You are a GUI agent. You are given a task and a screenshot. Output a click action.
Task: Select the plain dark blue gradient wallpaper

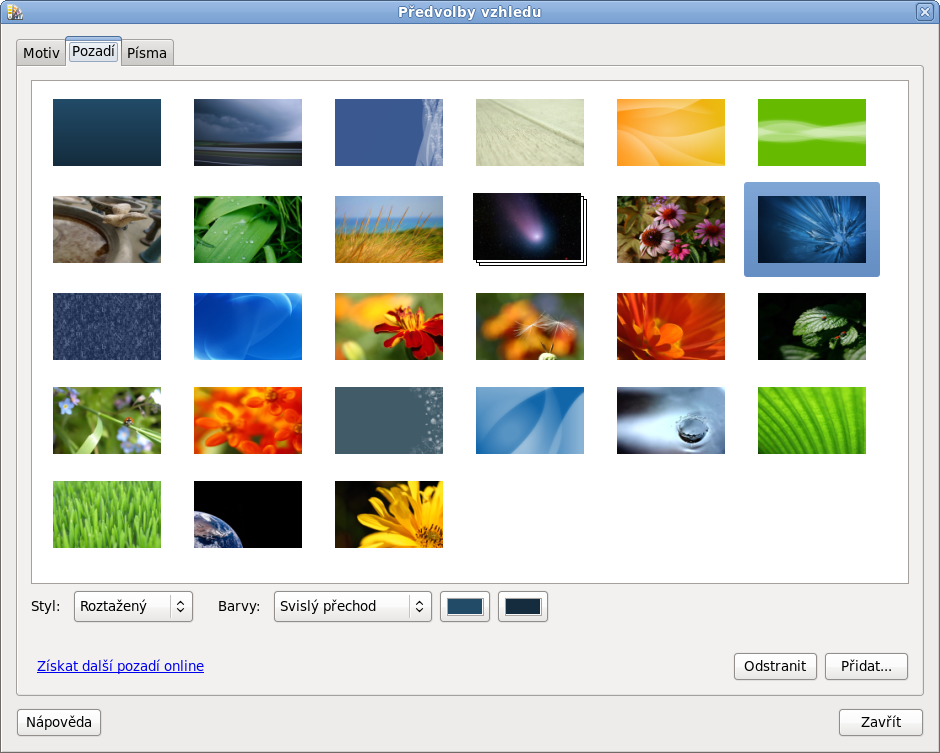[x=107, y=132]
